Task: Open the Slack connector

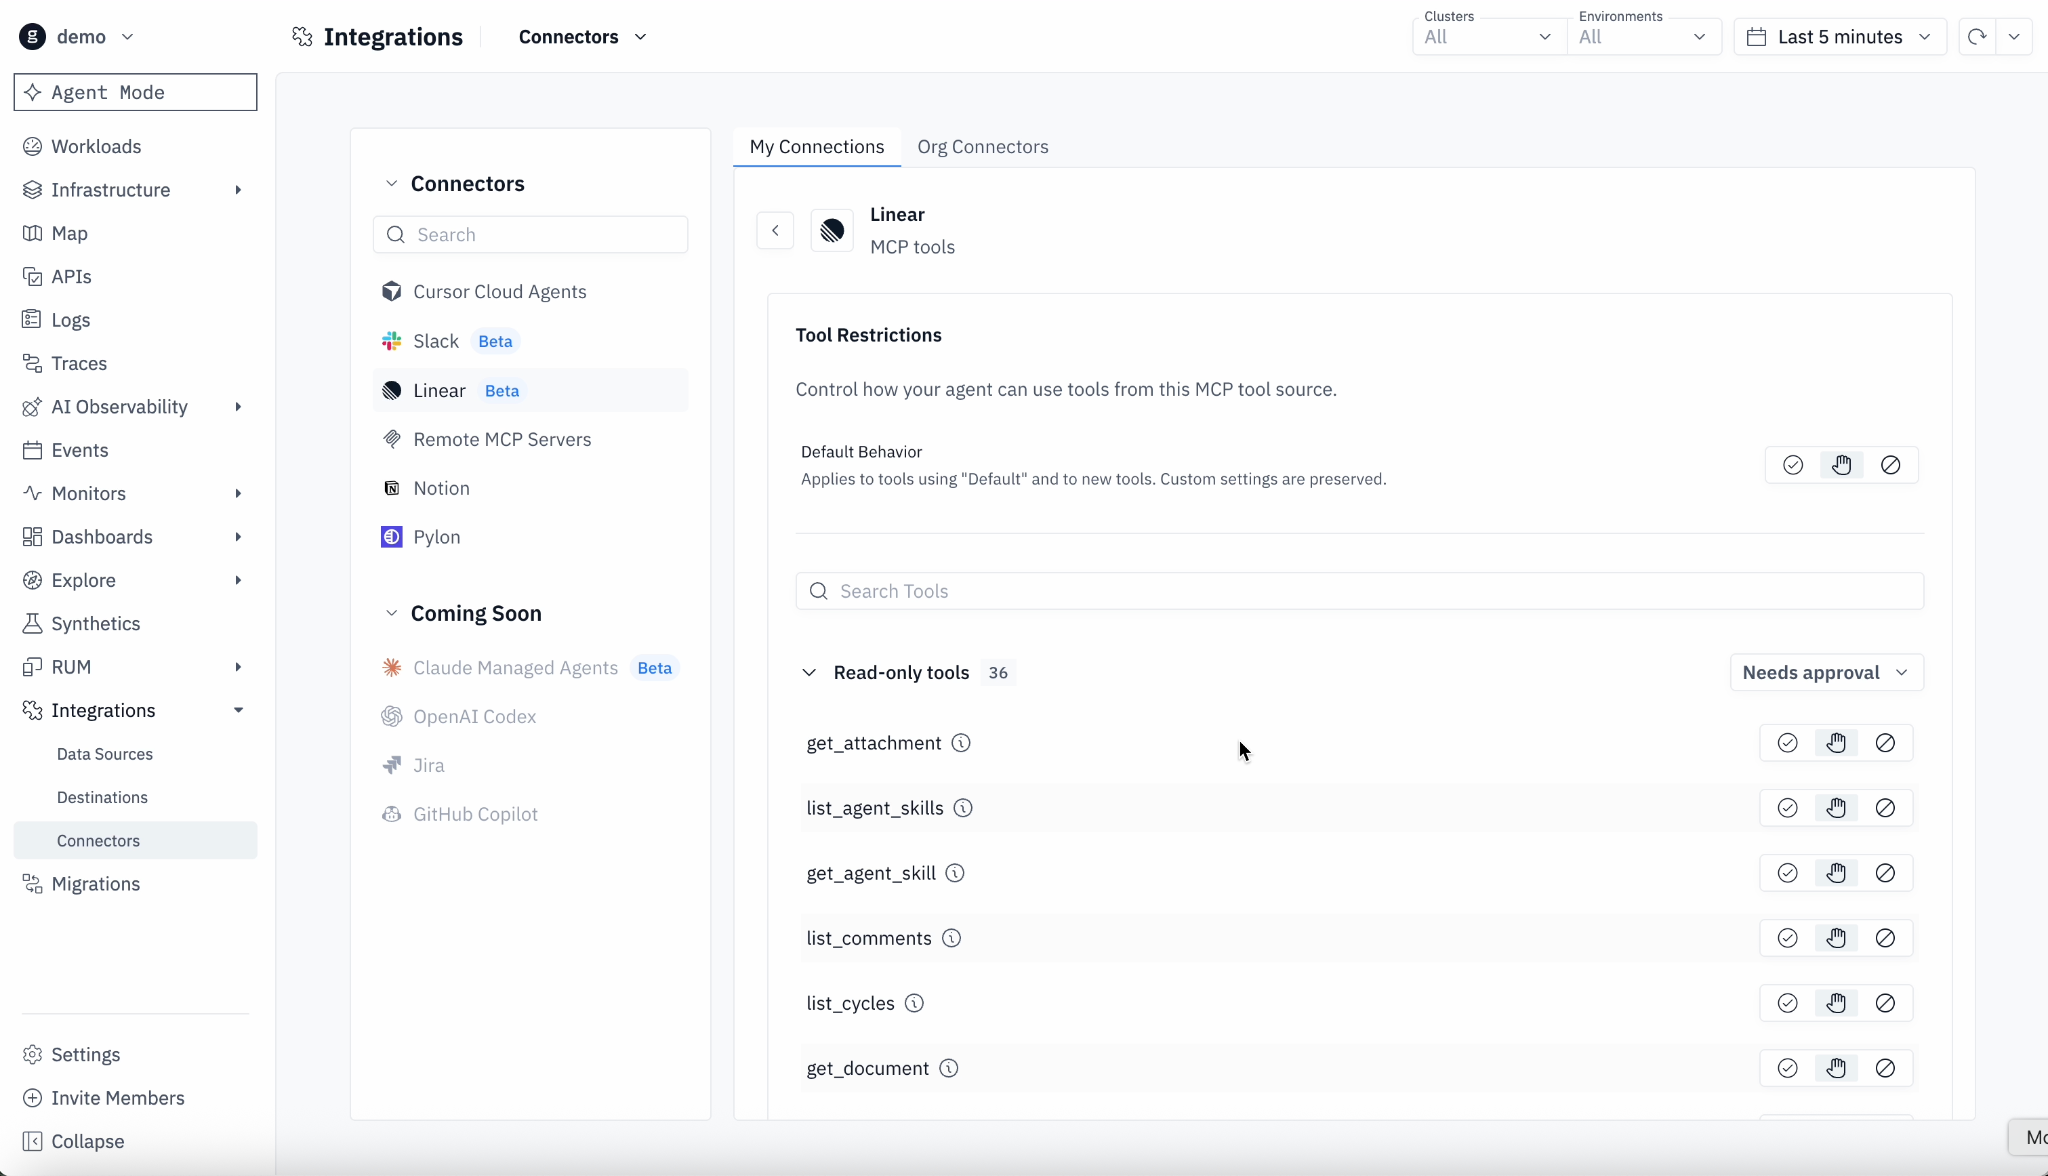Action: click(530, 341)
